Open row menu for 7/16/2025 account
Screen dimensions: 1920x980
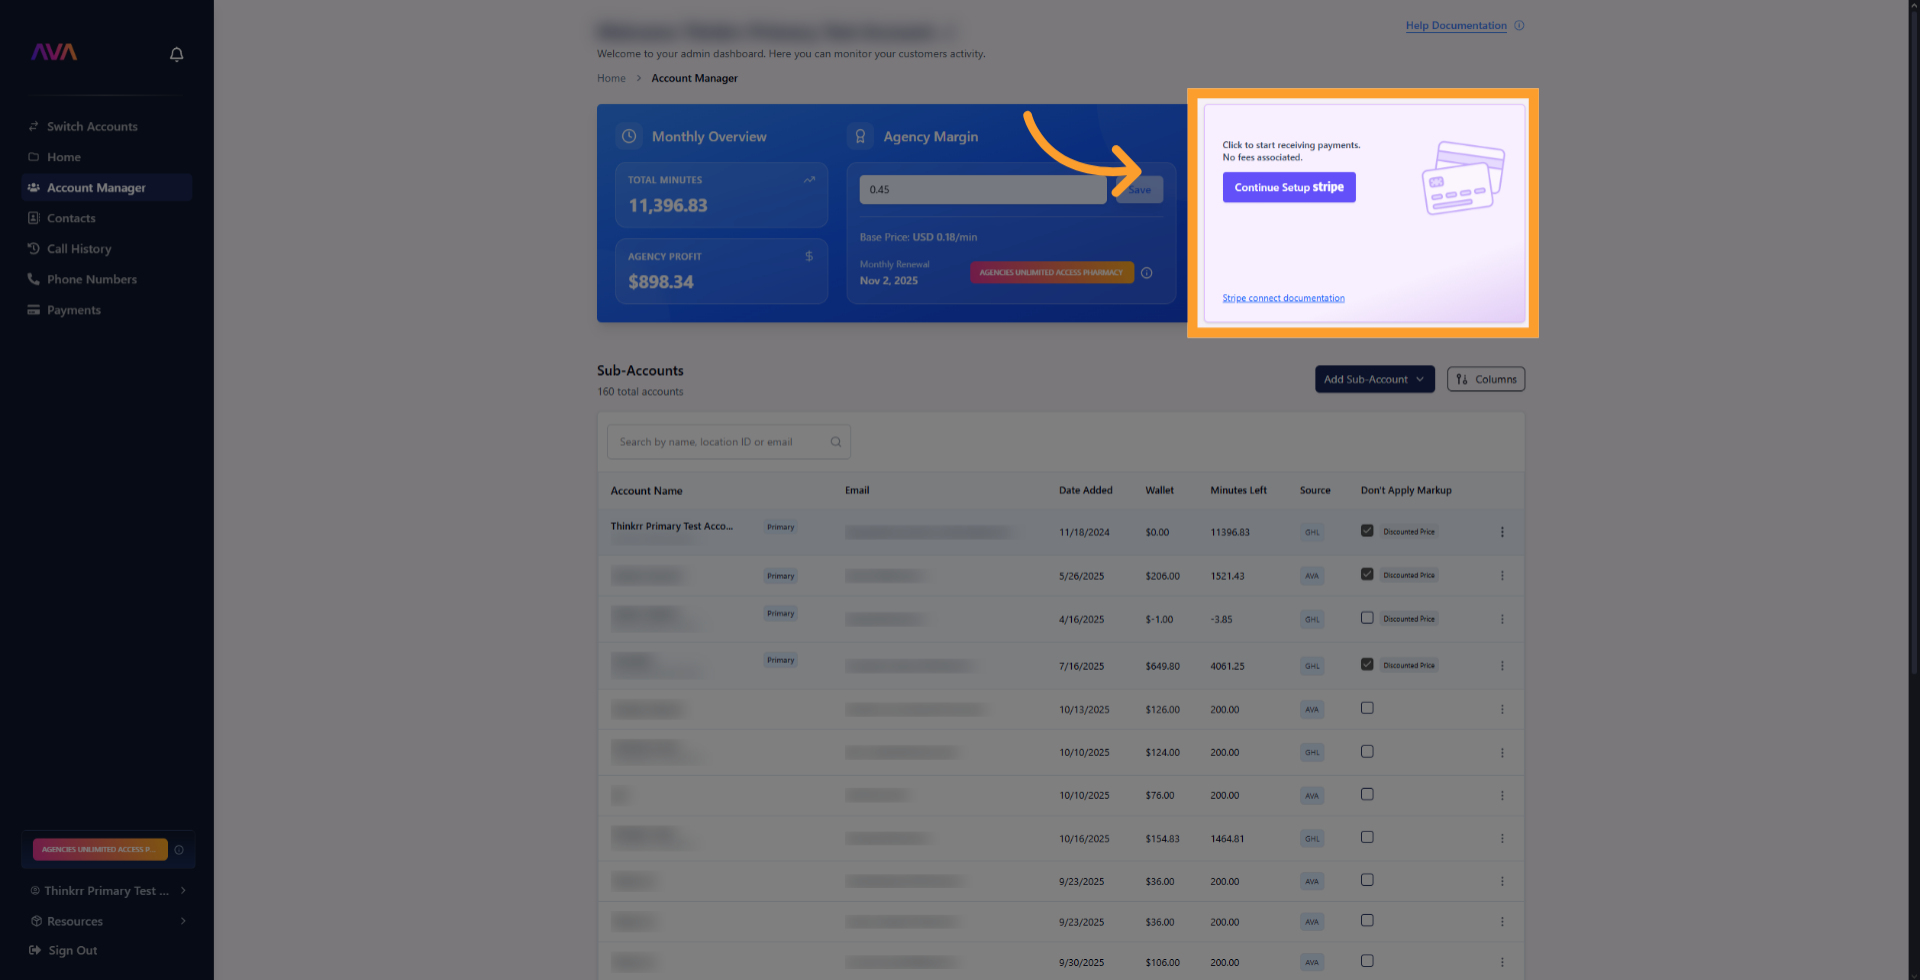(1502, 666)
